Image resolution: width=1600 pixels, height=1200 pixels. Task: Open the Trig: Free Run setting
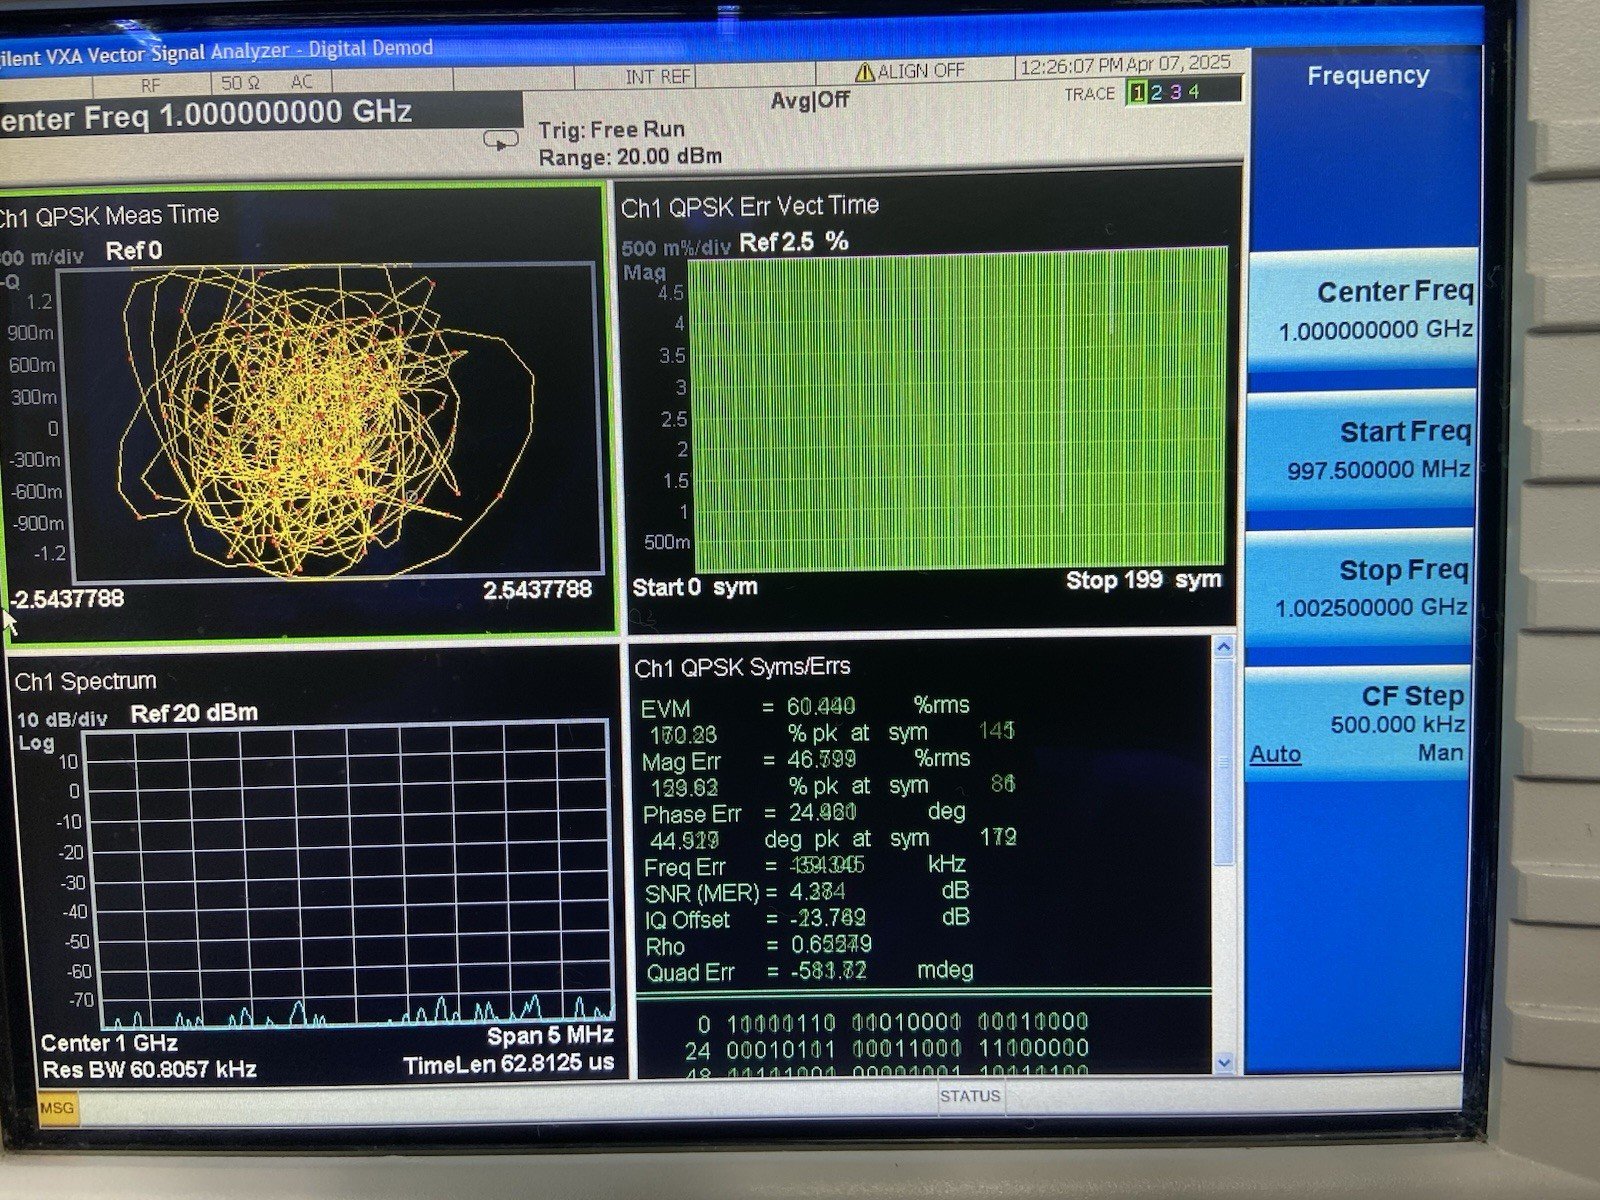coord(611,130)
